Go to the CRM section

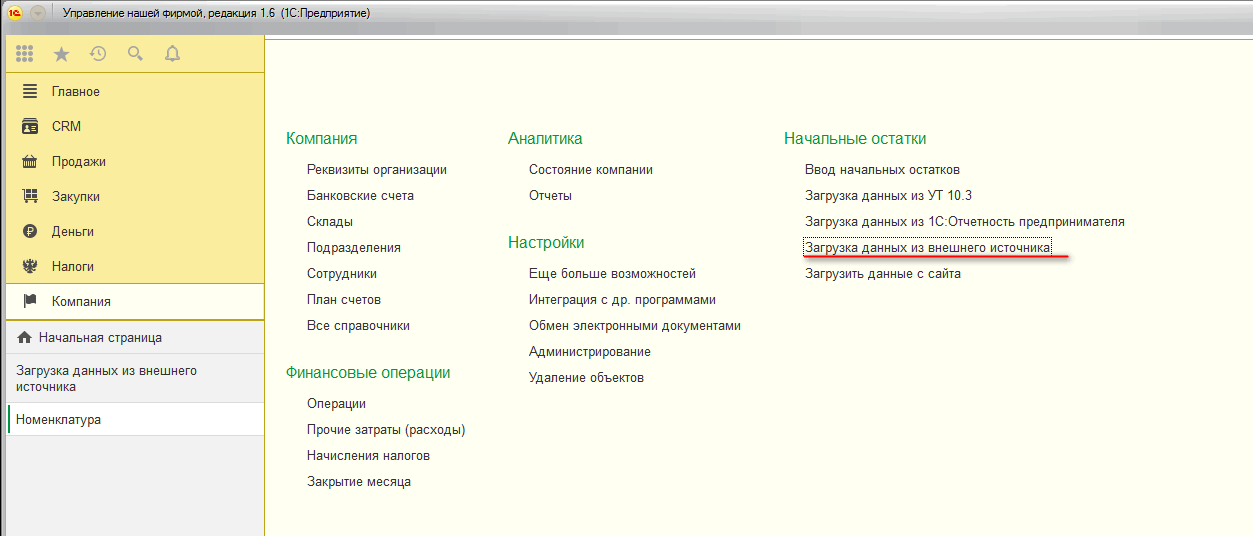click(66, 126)
